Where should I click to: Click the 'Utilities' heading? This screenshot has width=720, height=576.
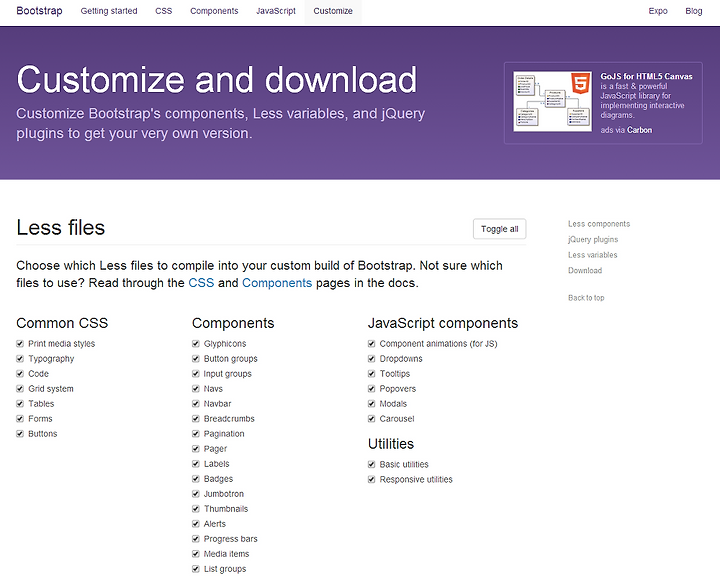tap(391, 444)
